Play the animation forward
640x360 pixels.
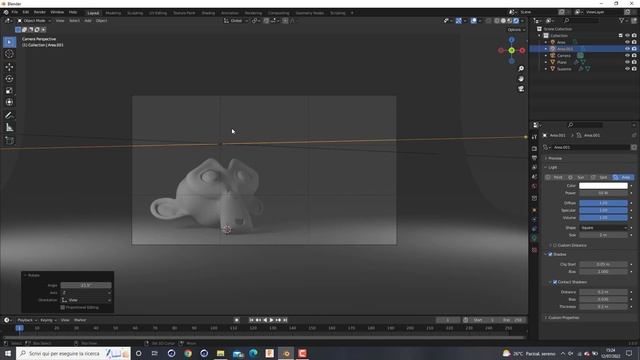click(x=271, y=320)
